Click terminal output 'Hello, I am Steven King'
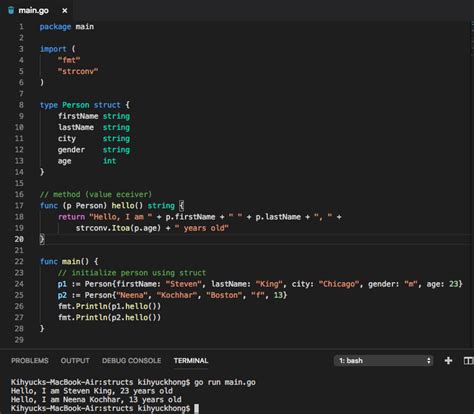The width and height of the screenshot is (474, 414). click(x=61, y=391)
